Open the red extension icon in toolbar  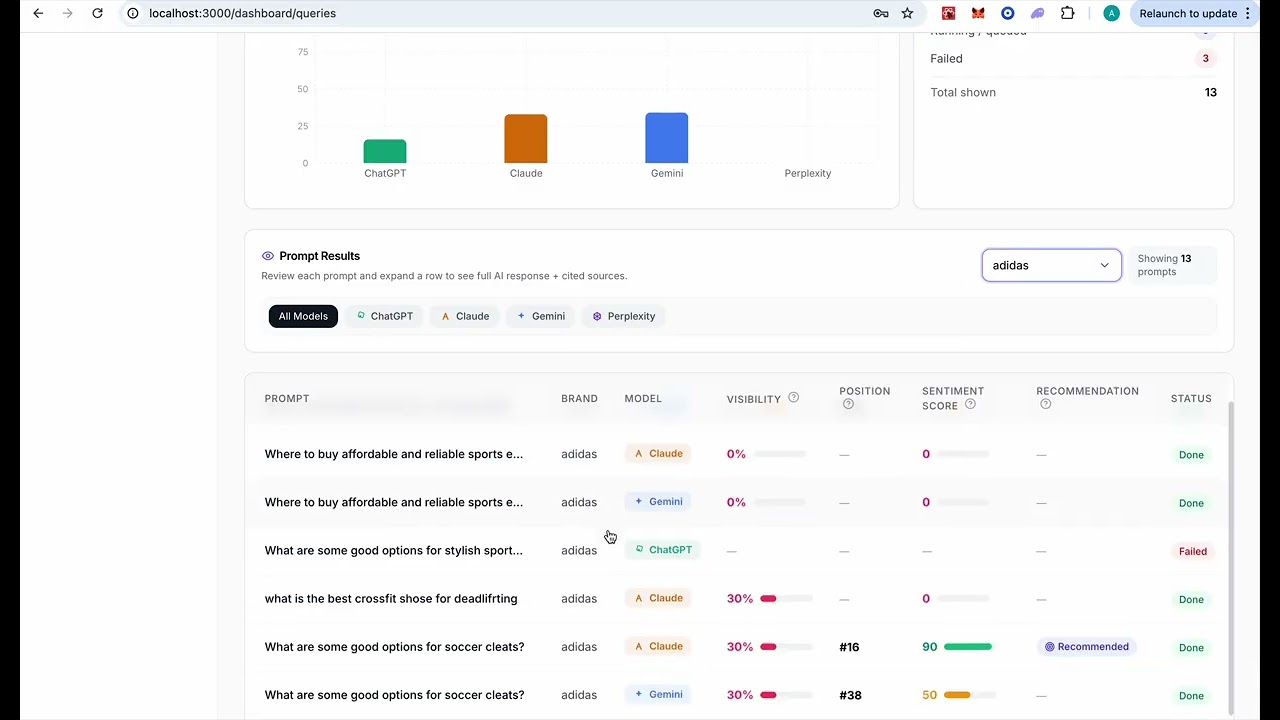pos(948,13)
